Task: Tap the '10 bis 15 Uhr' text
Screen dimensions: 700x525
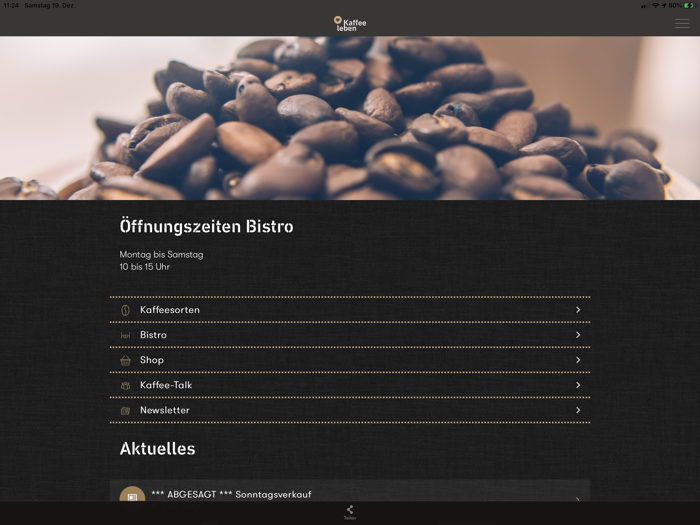Action: (145, 267)
